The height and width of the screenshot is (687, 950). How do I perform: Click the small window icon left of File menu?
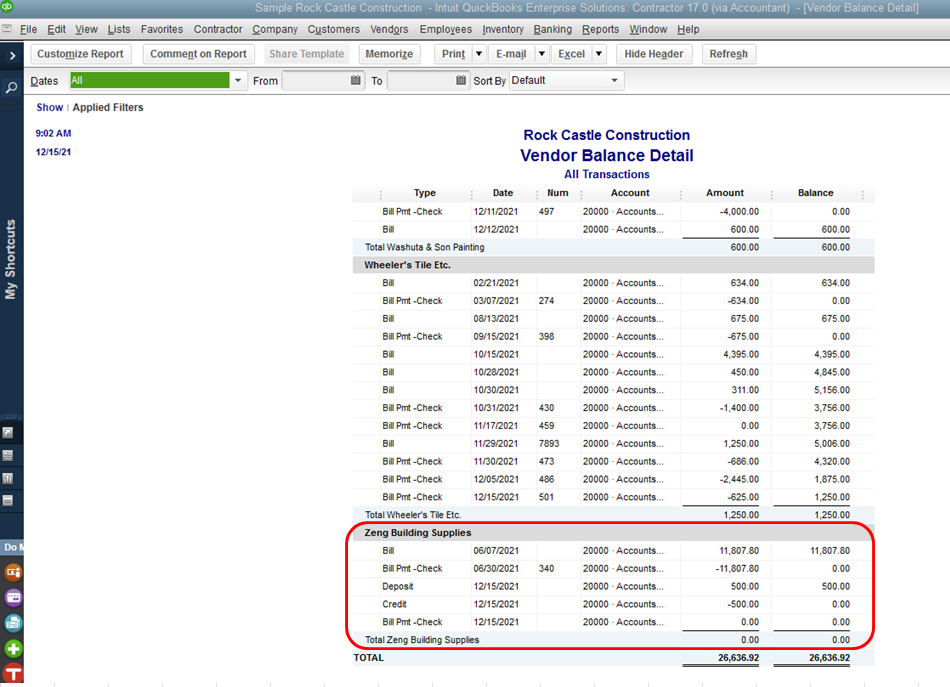7,28
